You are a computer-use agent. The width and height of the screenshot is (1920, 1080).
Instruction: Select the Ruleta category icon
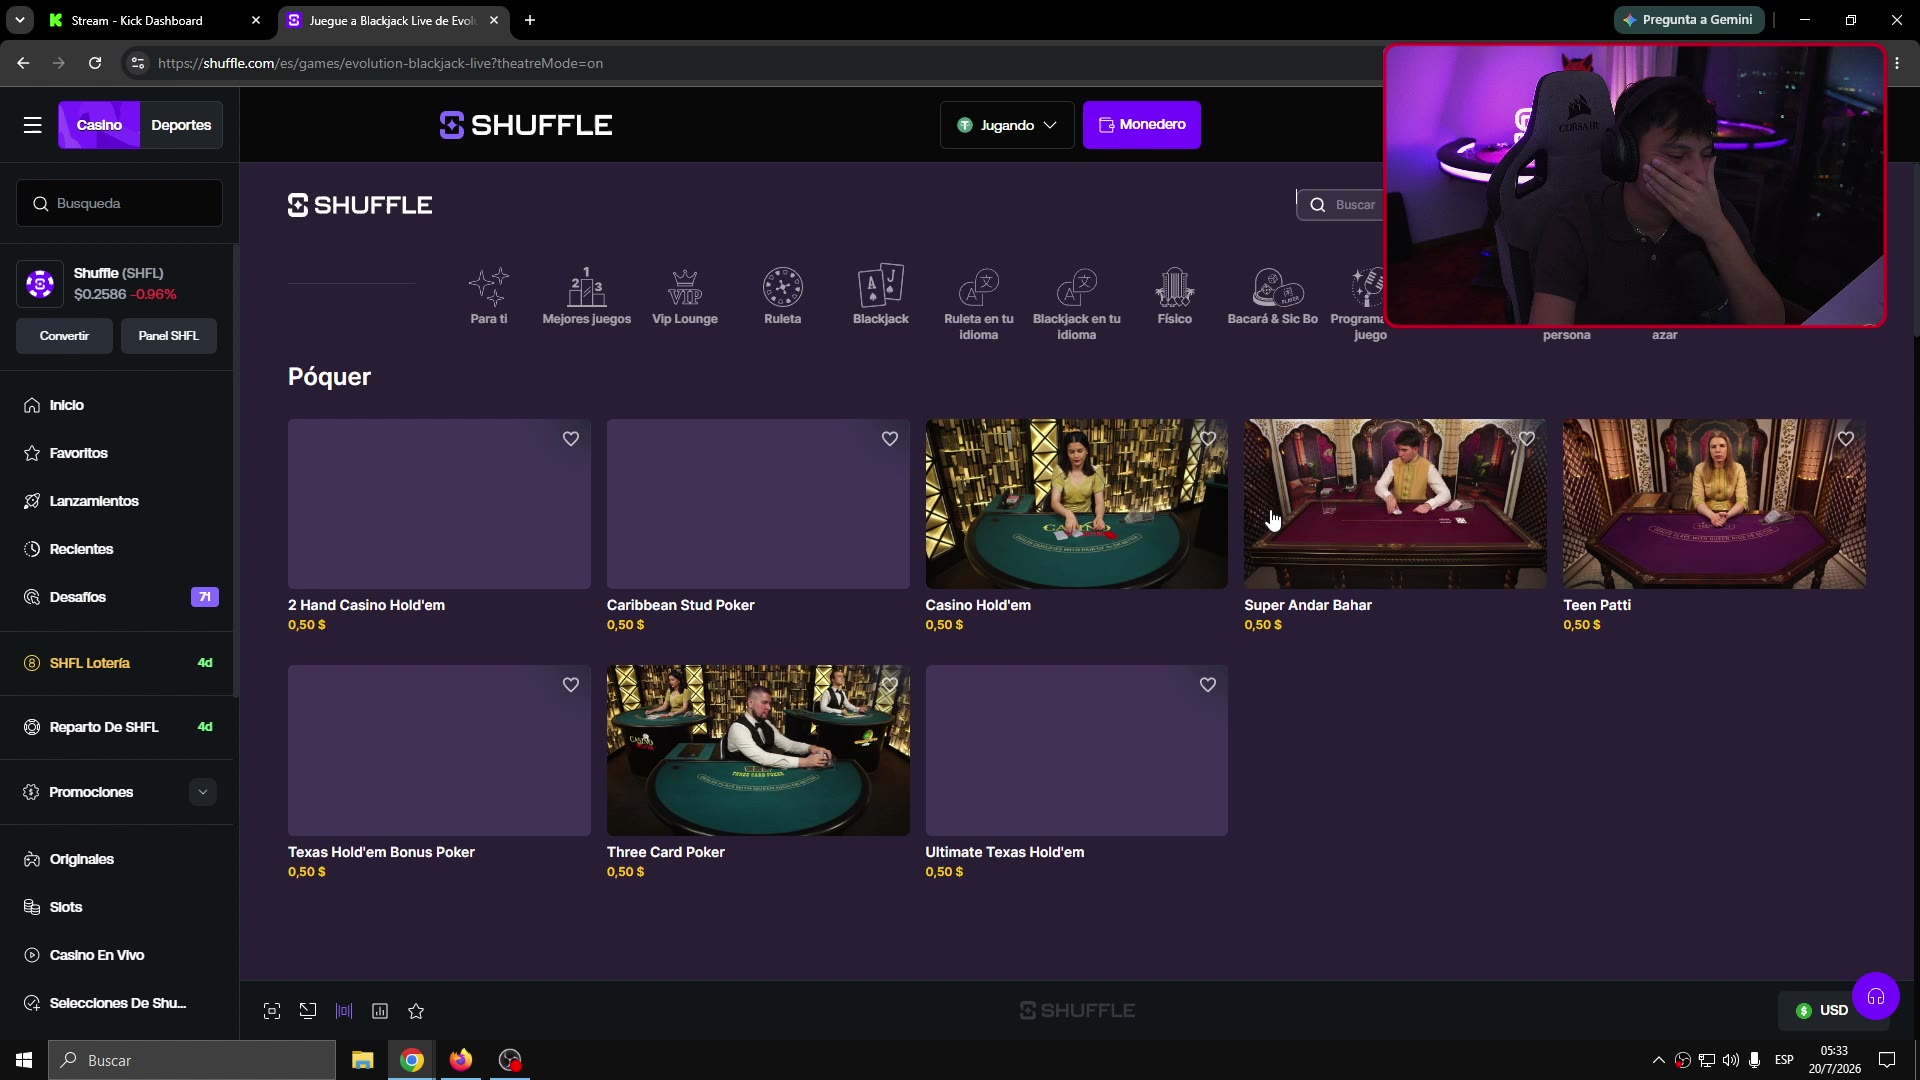coord(783,288)
